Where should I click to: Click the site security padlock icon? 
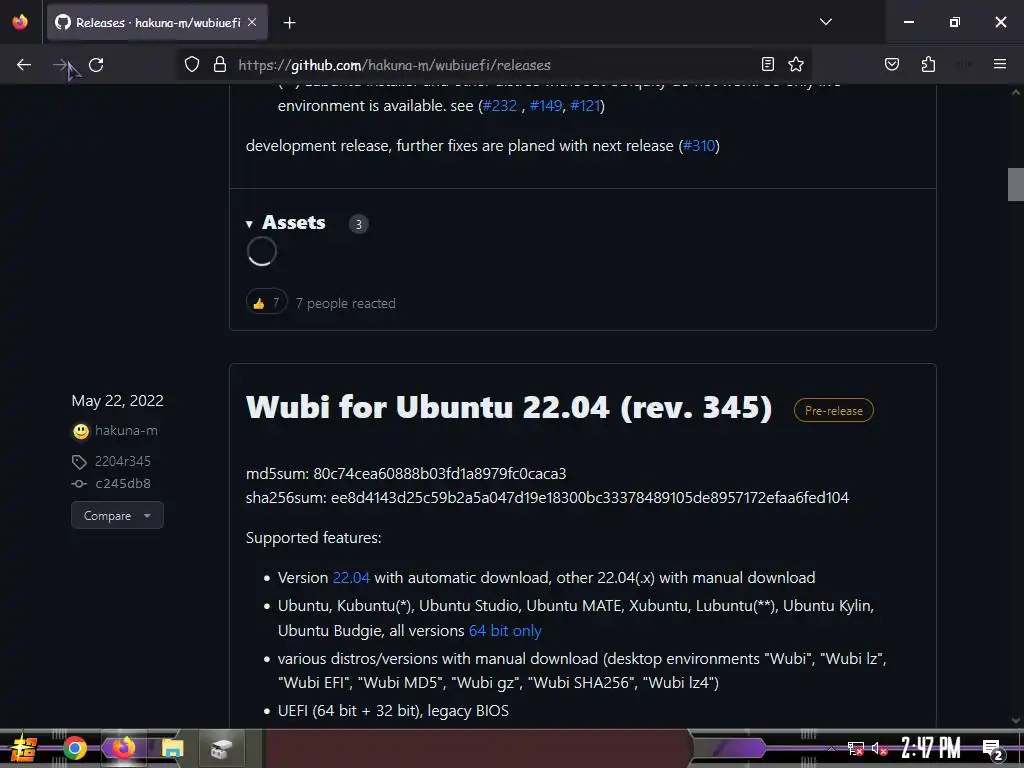click(x=220, y=65)
